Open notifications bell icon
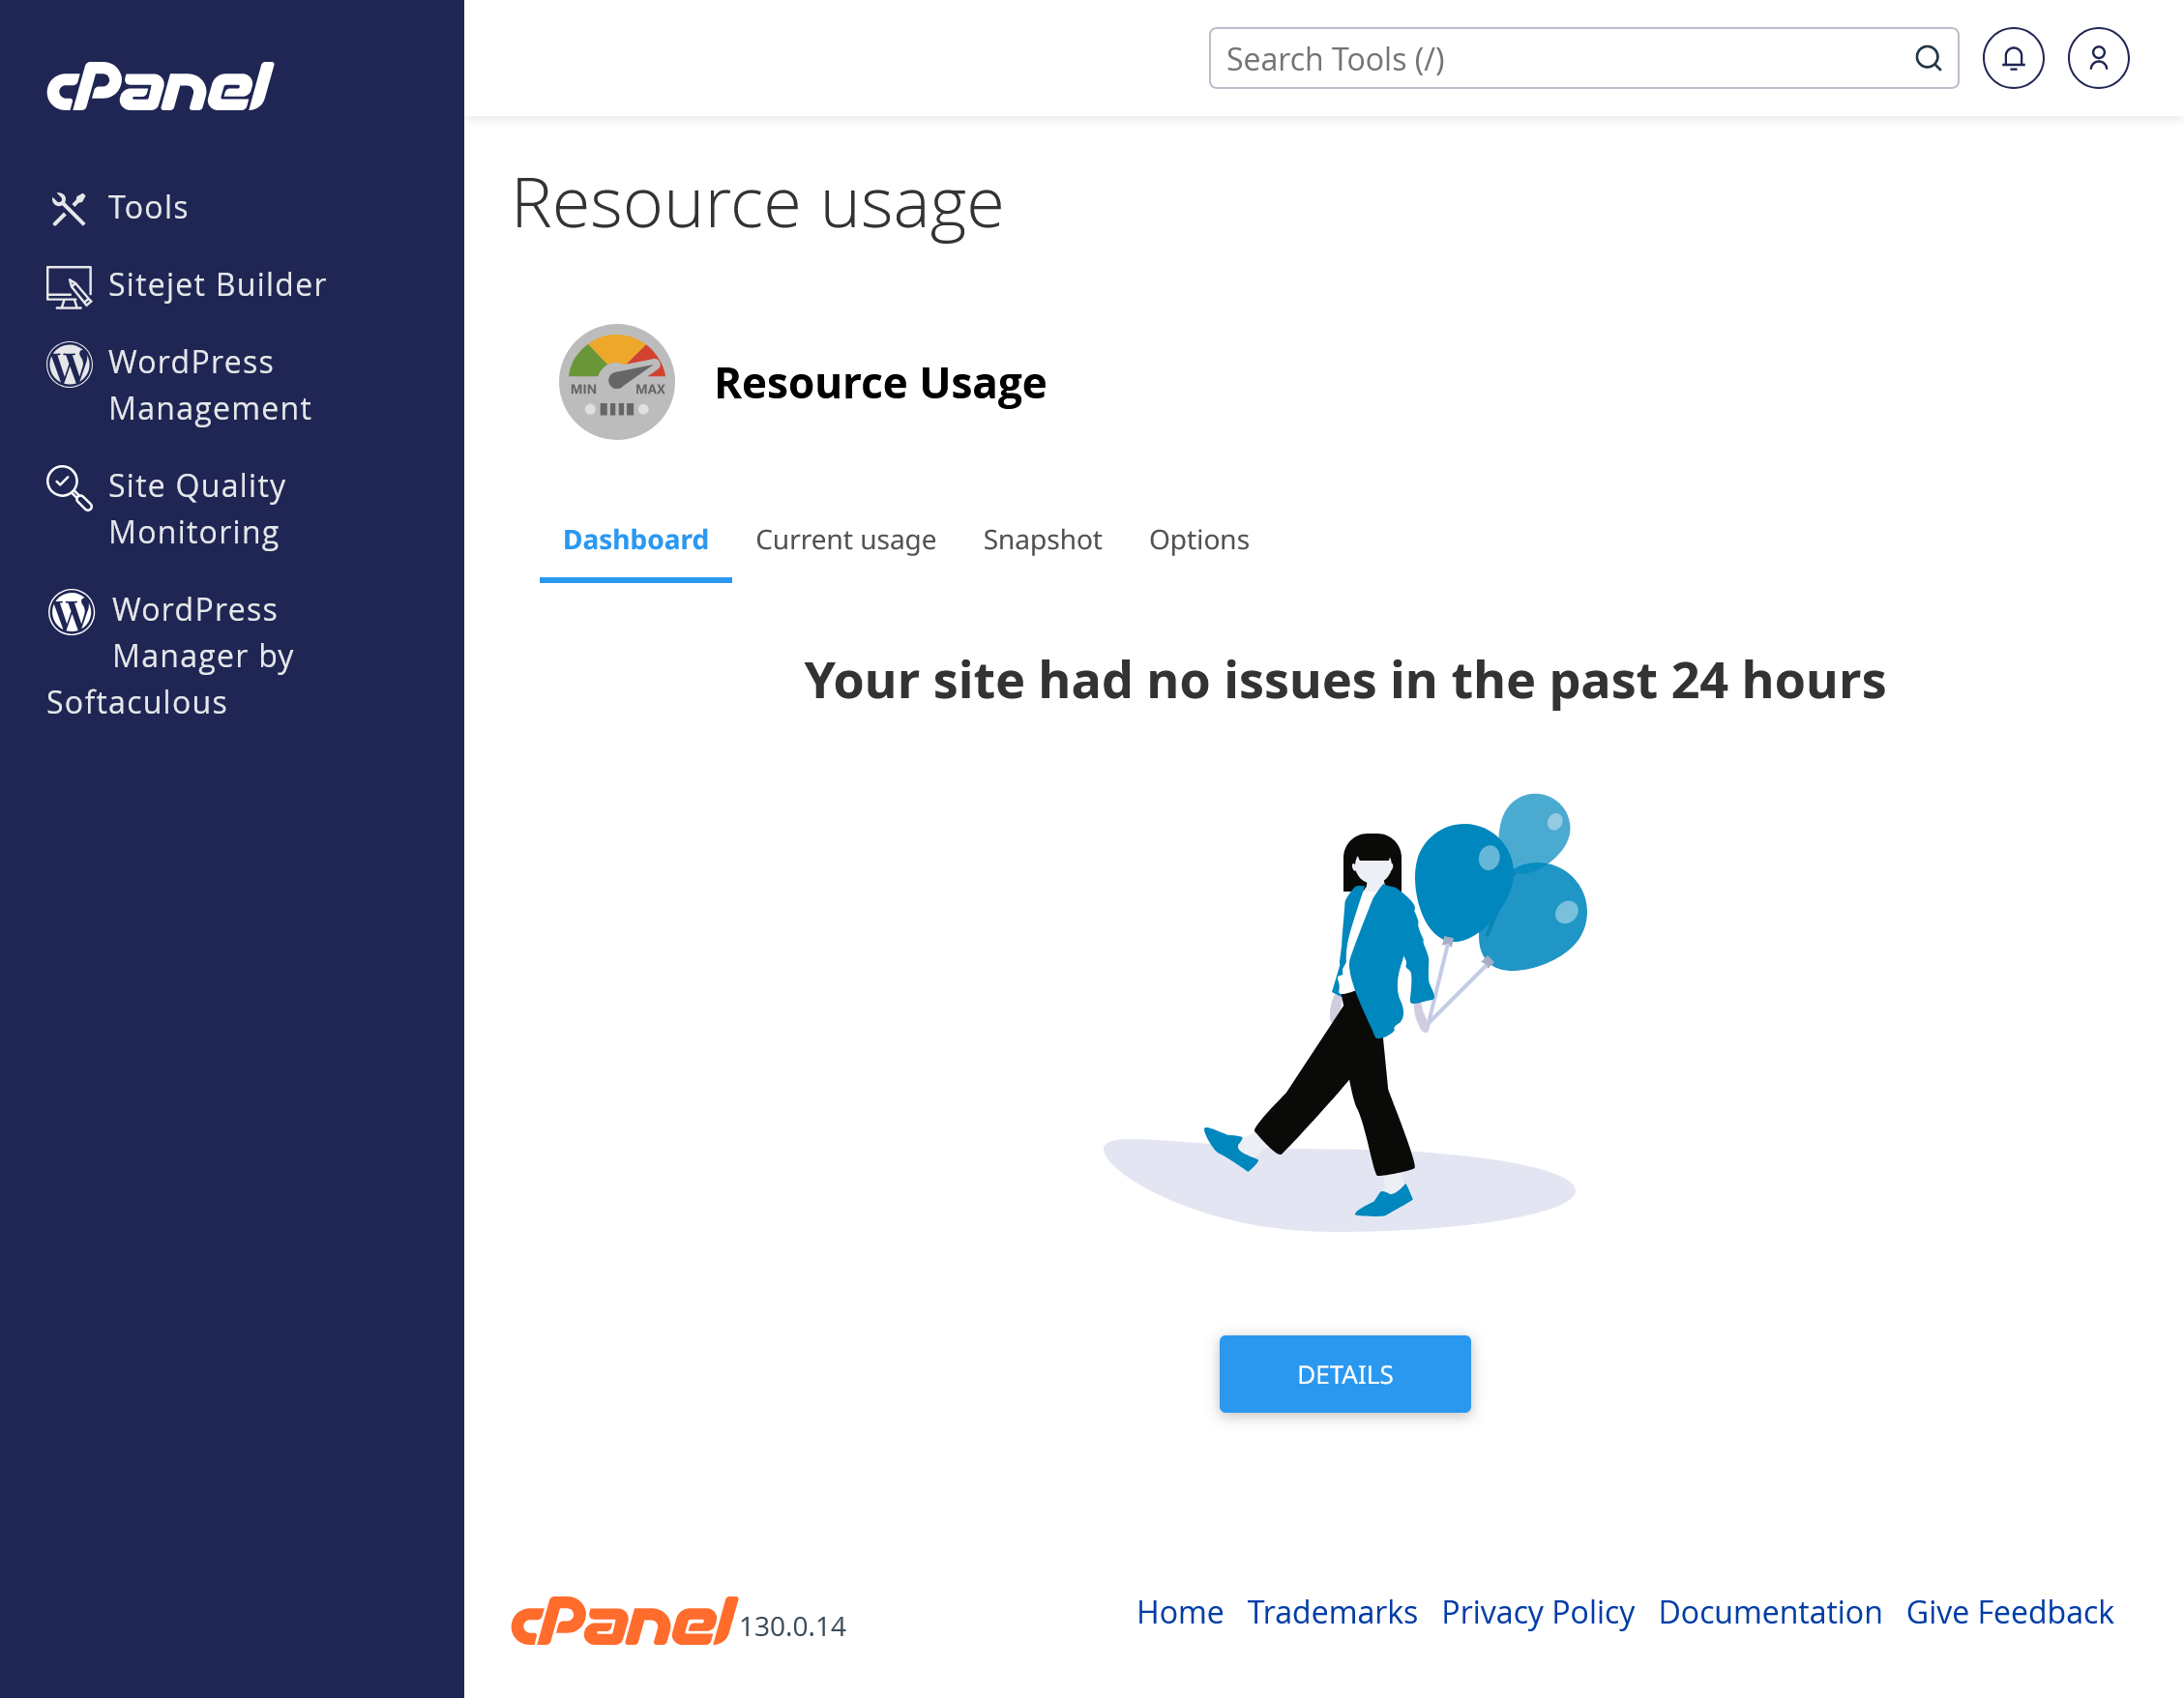Screen dimensions: 2184x1698 pyautogui.click(x=2012, y=59)
